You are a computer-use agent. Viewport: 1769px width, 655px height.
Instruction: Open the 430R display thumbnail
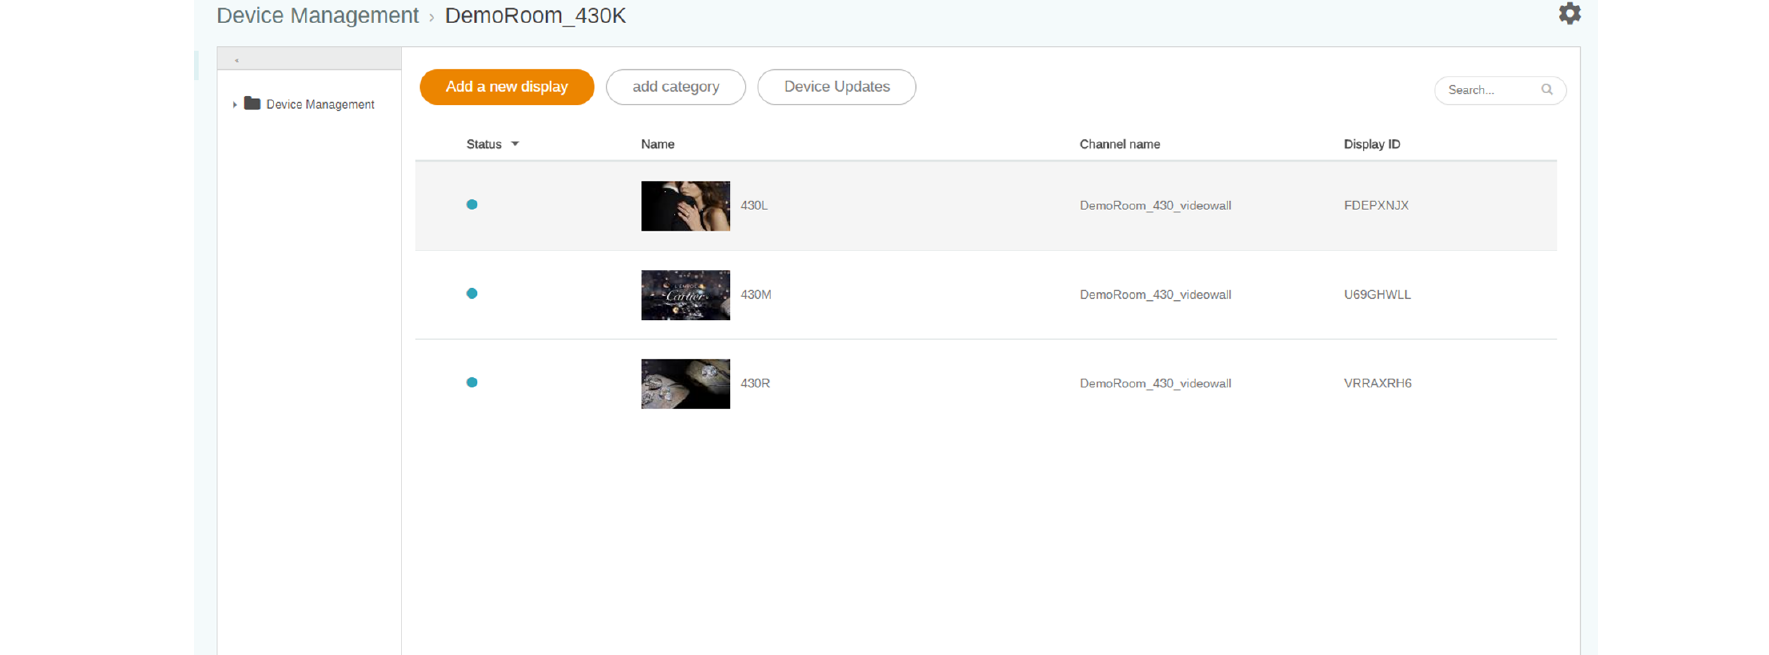[685, 384]
